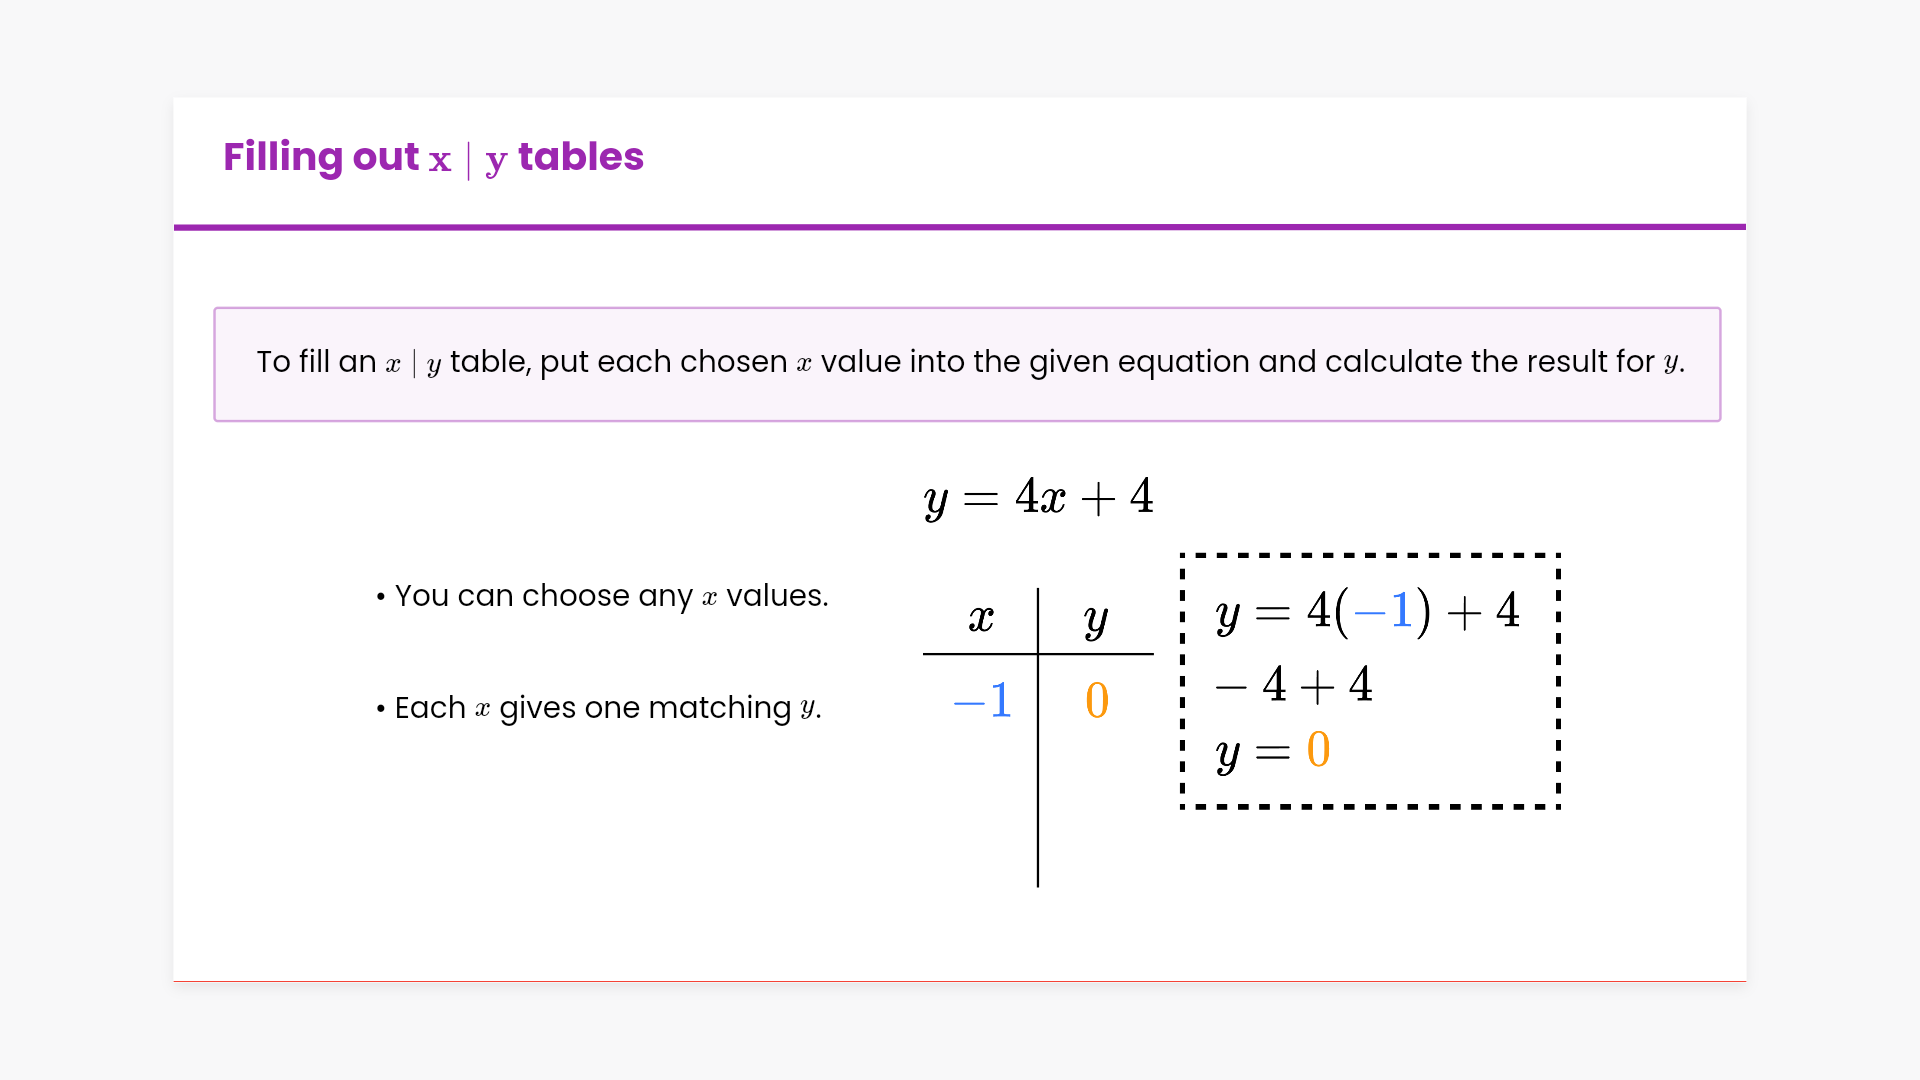
Task: Click the step "−4 + 4" in dashed box
Action: point(1294,686)
